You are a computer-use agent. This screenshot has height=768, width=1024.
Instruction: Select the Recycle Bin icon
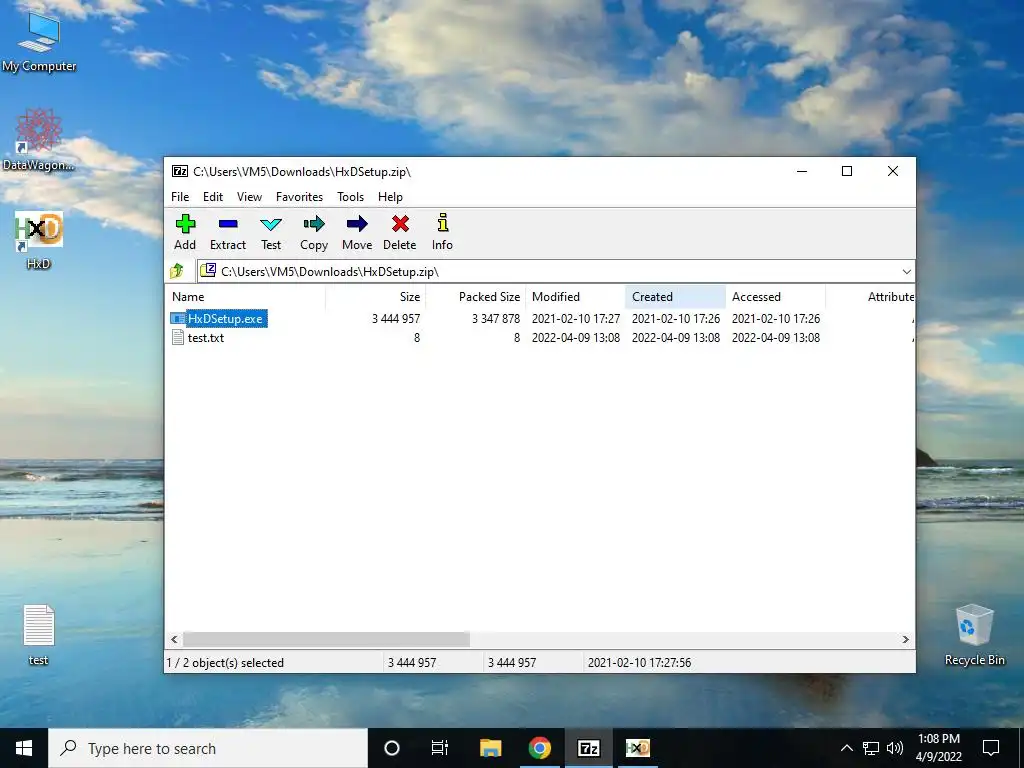point(974,635)
